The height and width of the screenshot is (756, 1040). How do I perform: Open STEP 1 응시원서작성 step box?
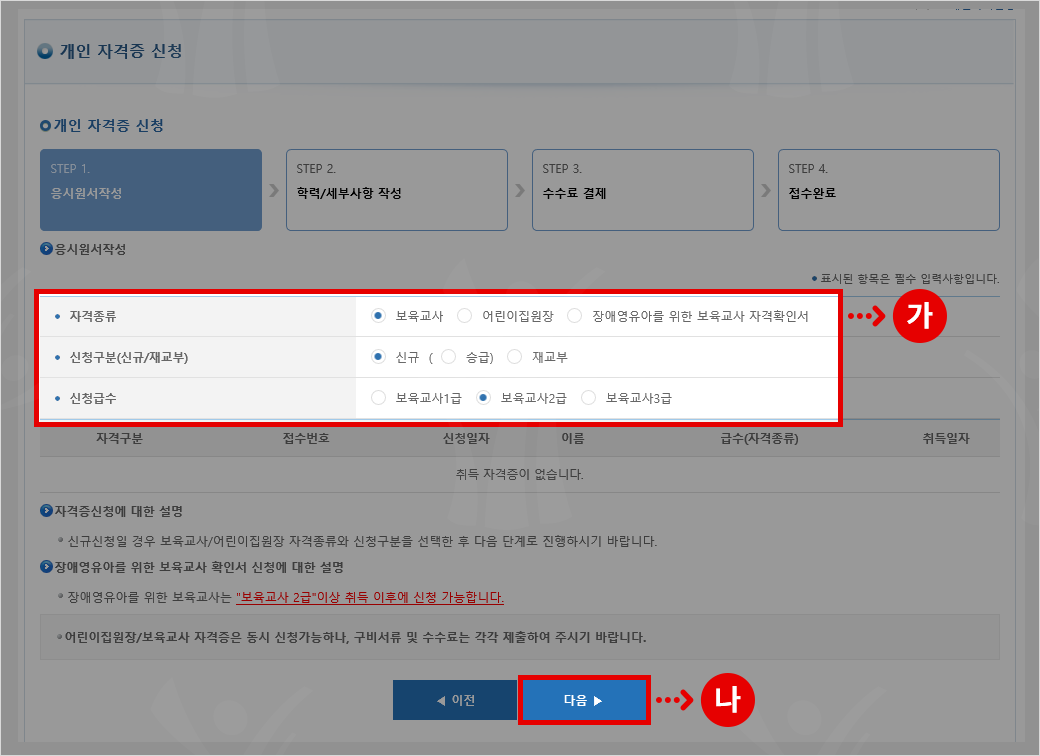pyautogui.click(x=151, y=190)
